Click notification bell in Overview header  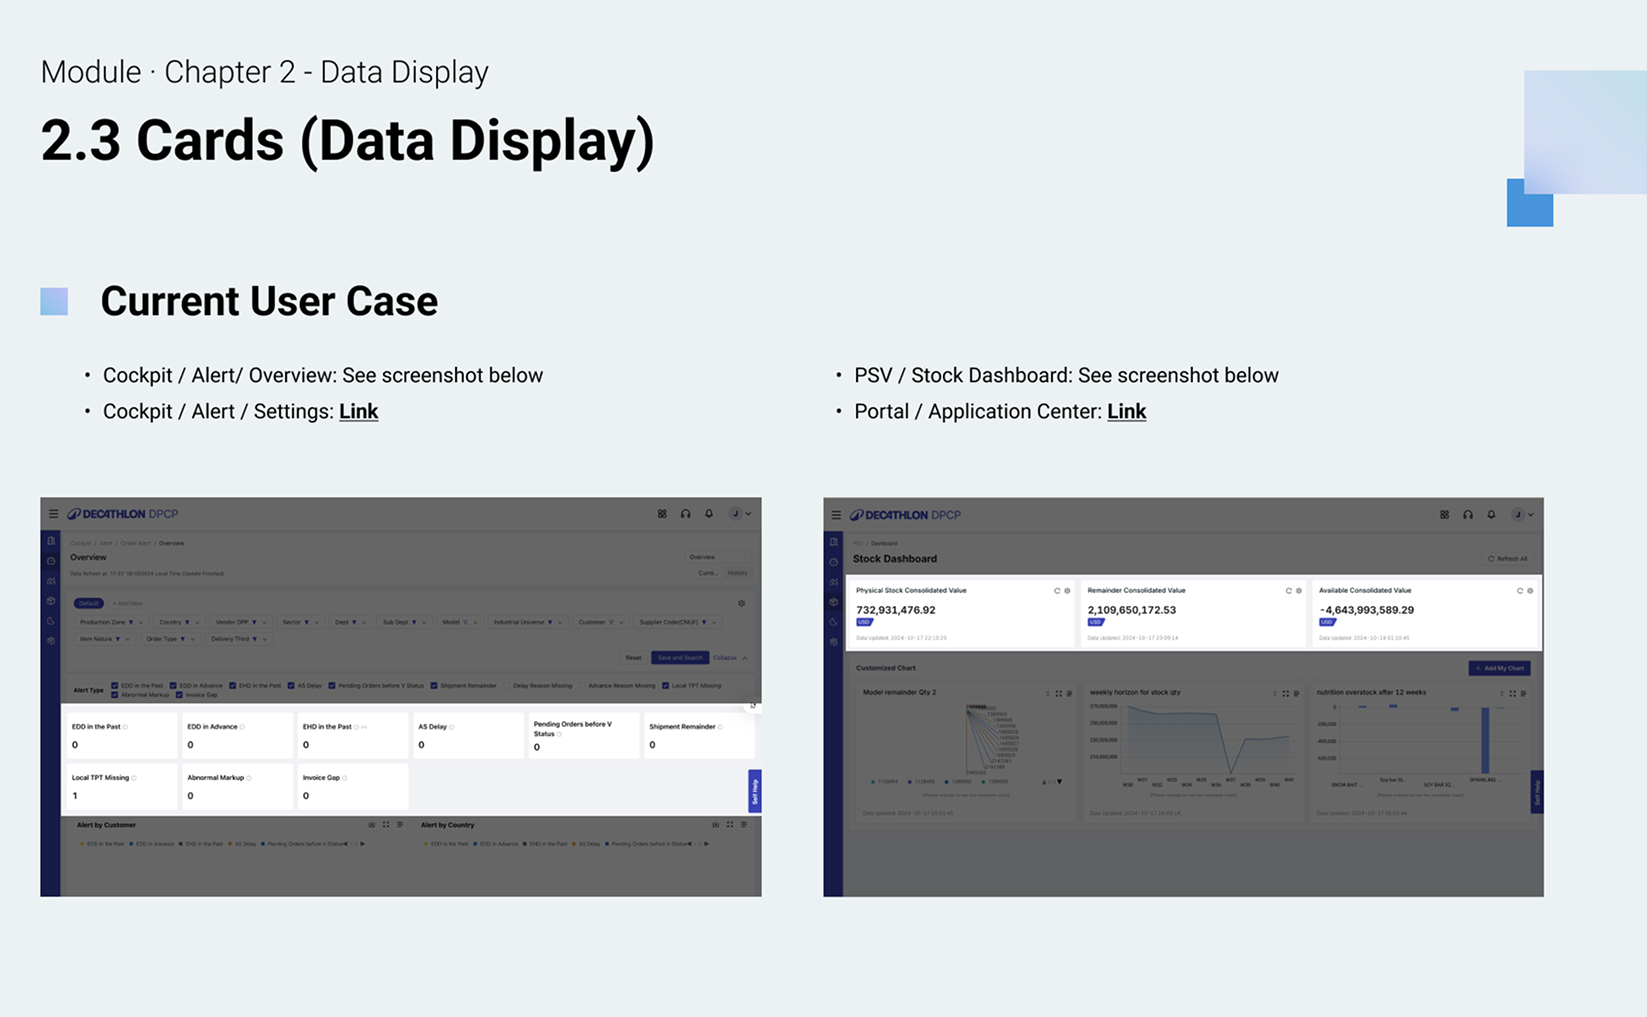click(709, 514)
